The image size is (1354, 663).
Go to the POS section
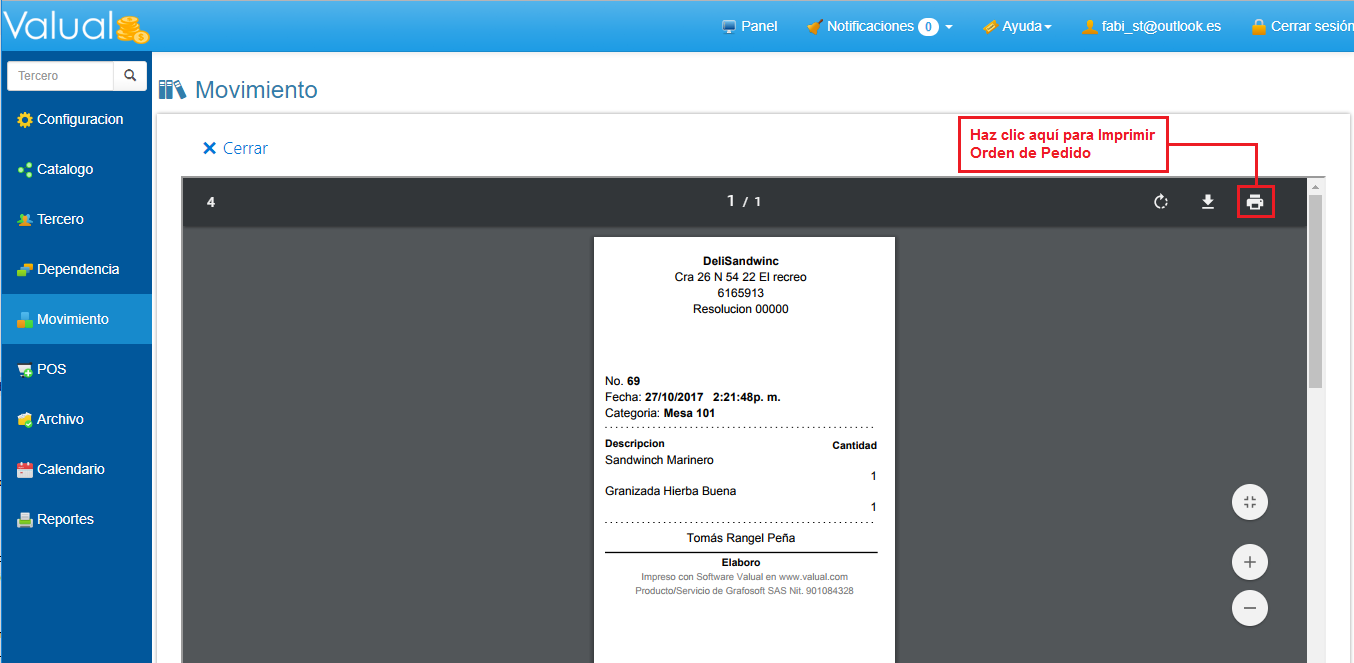point(51,370)
